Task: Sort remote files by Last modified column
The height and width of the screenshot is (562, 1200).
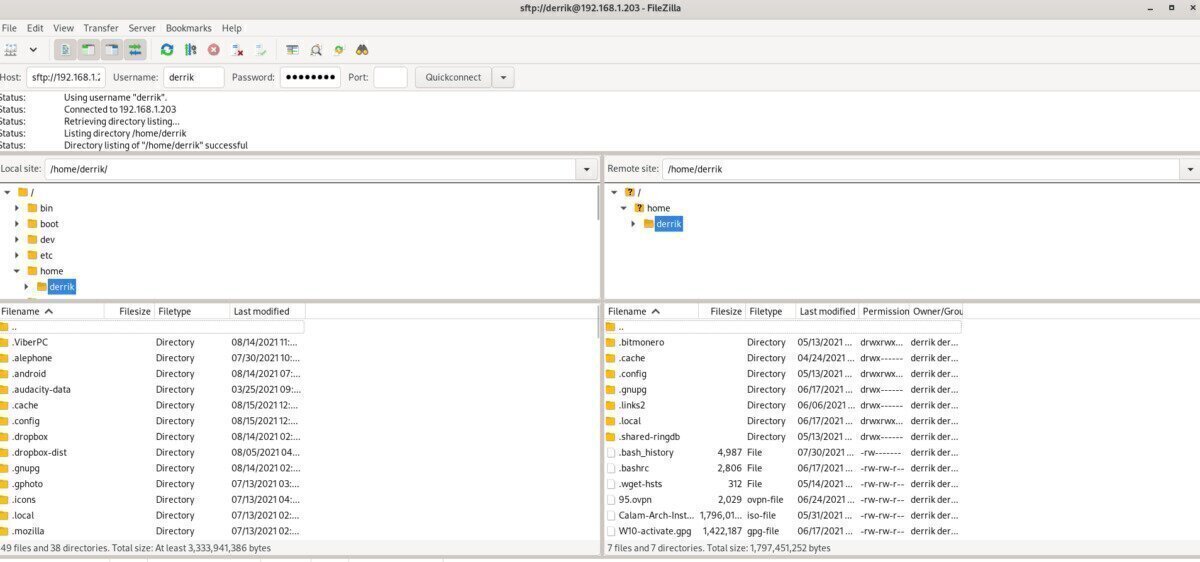Action: coord(827,311)
